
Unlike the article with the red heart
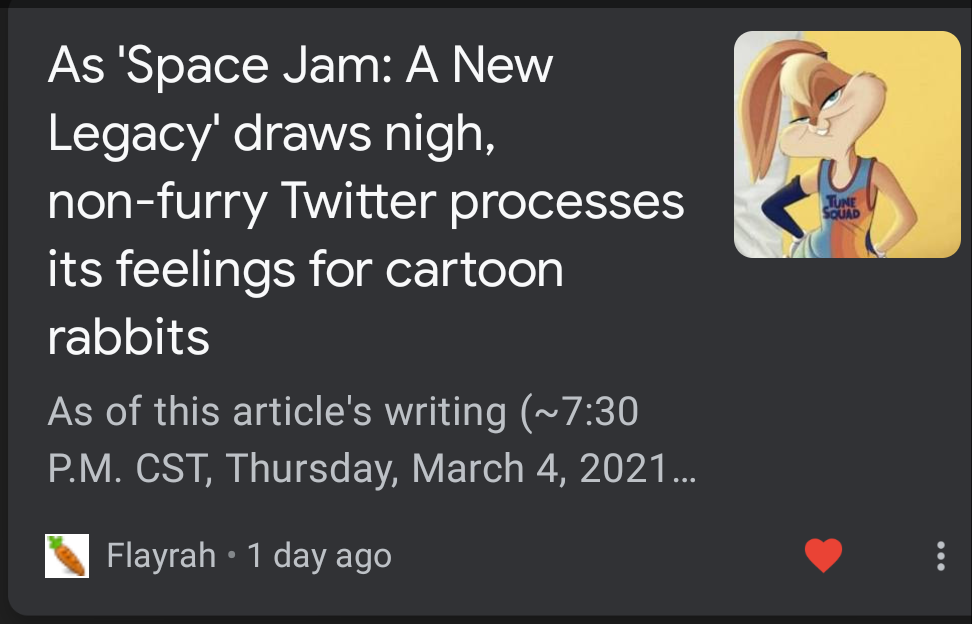pyautogui.click(x=823, y=555)
